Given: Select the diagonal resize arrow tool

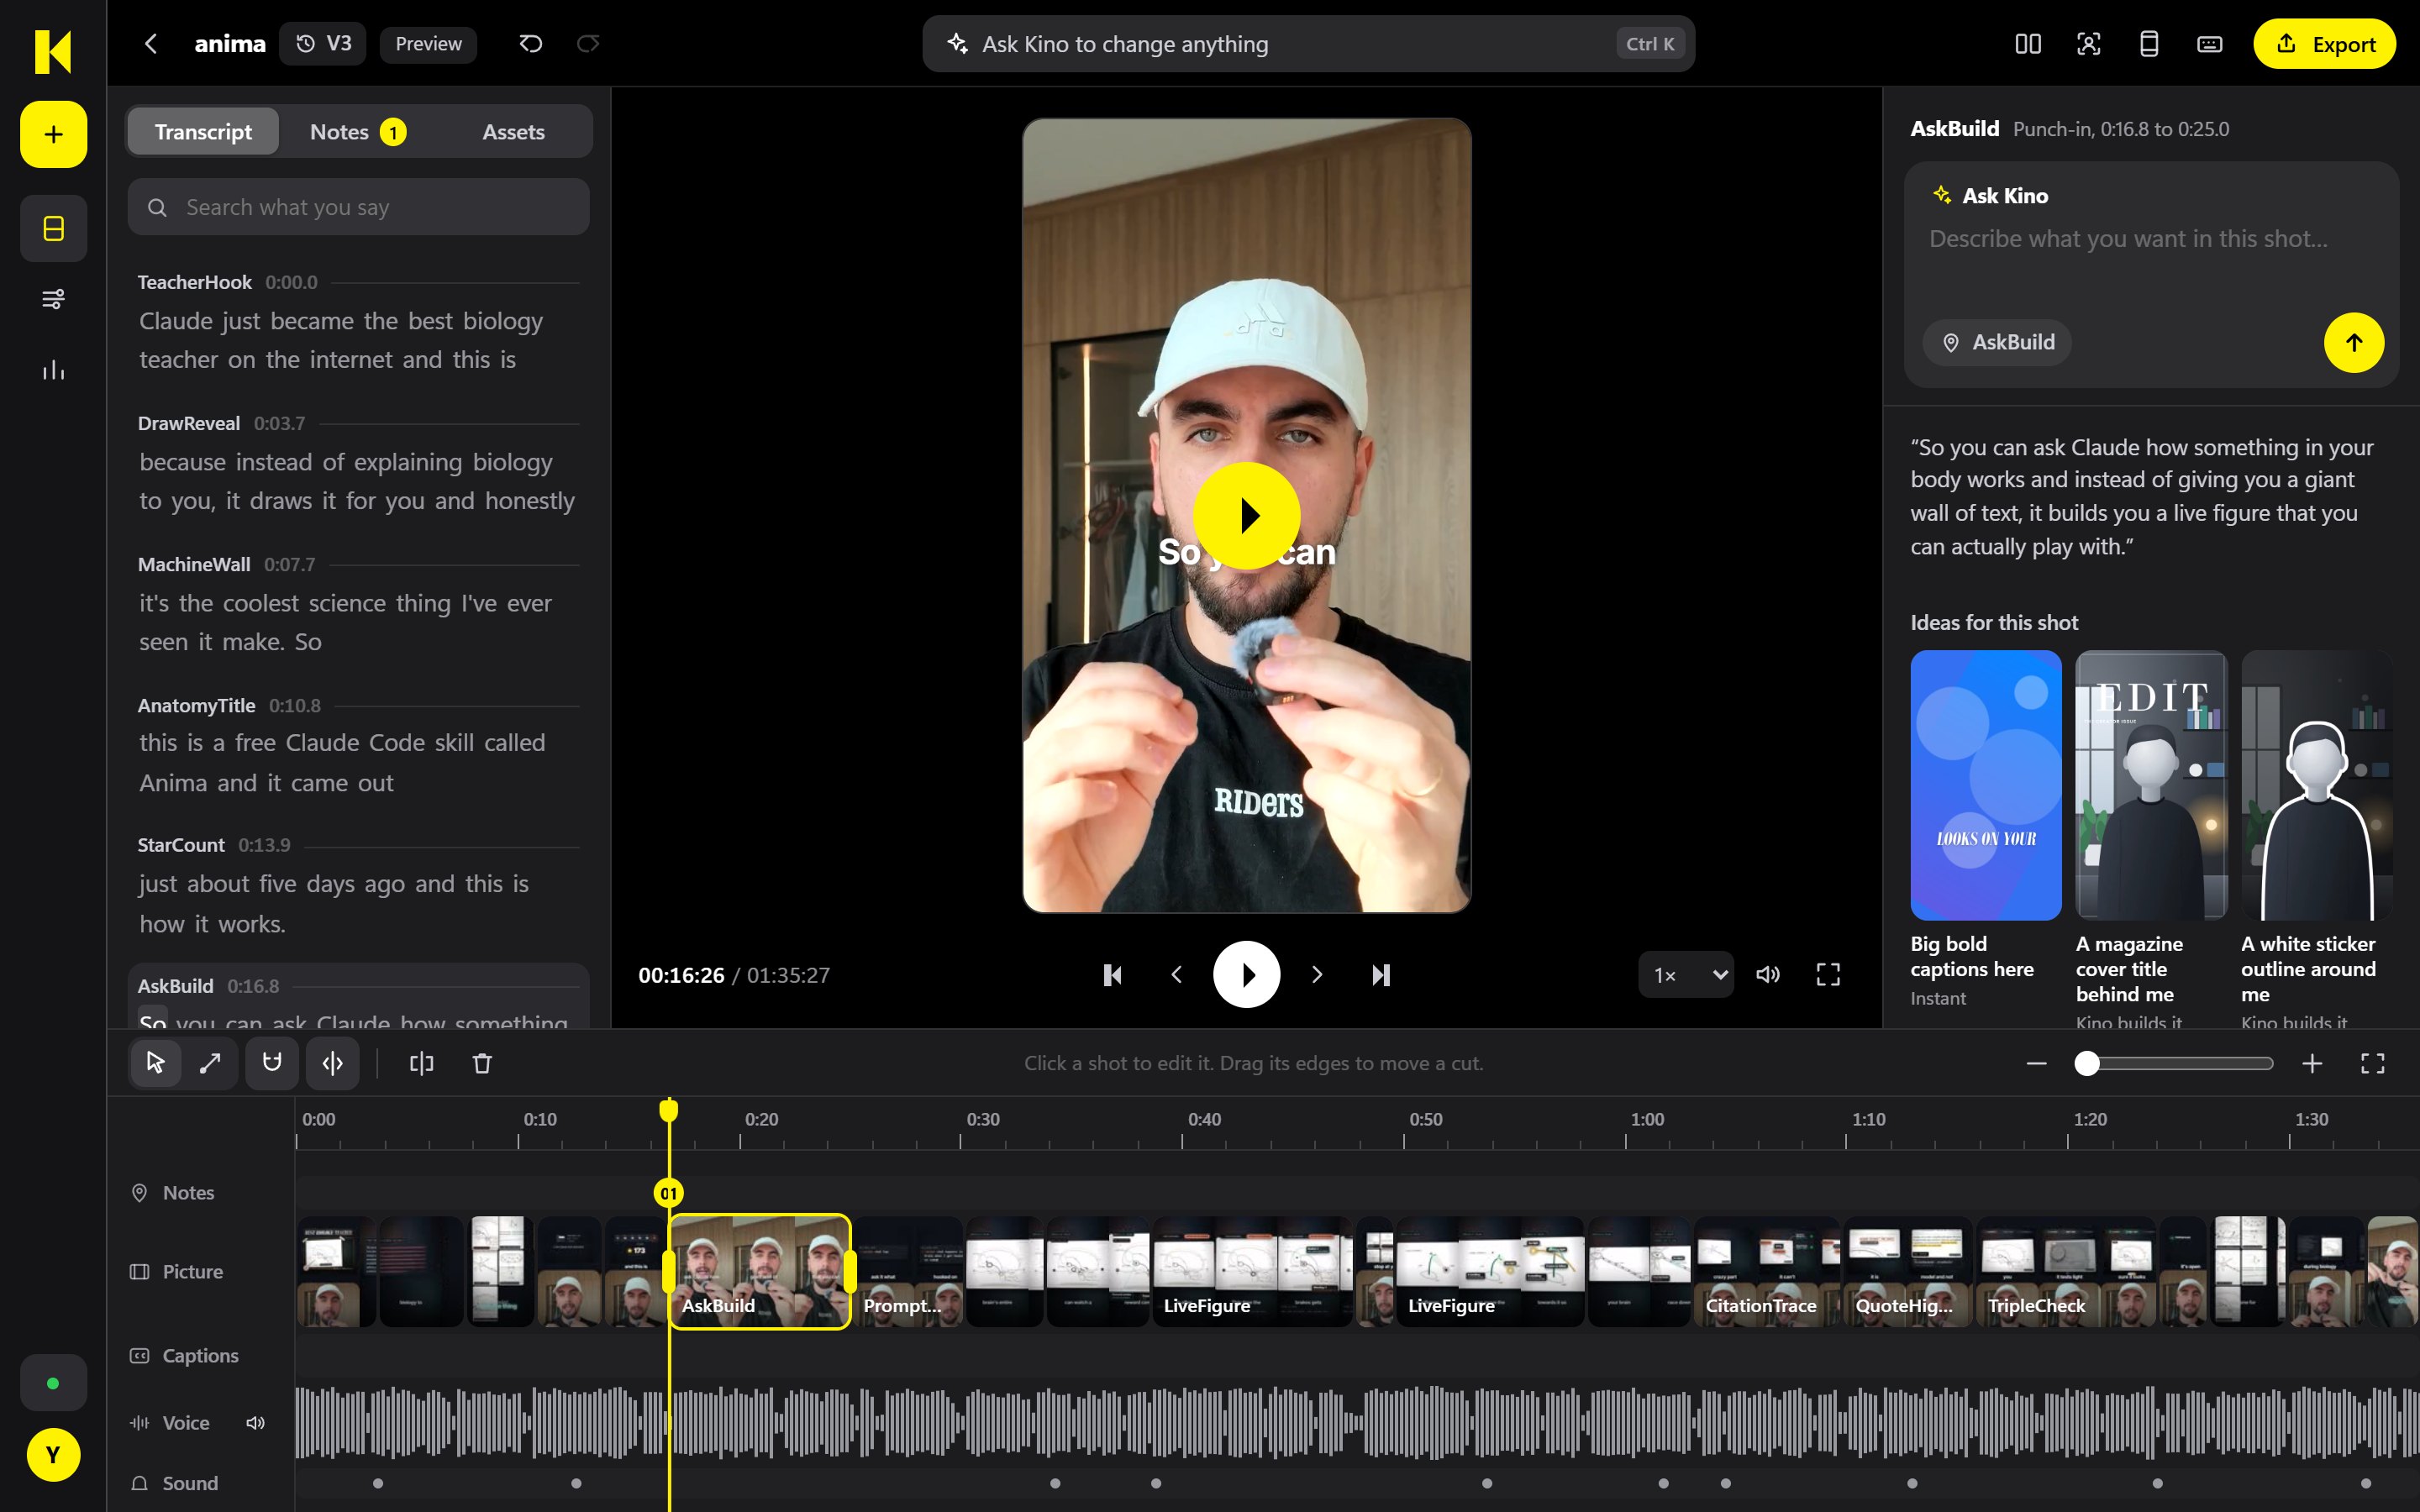Looking at the screenshot, I should click(x=210, y=1063).
